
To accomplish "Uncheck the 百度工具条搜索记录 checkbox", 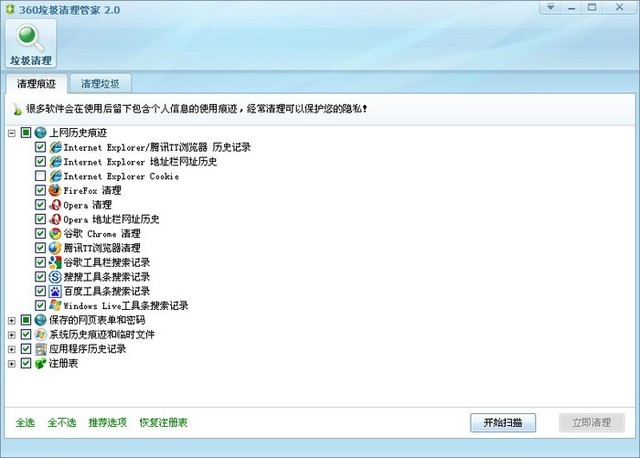I will pyautogui.click(x=40, y=291).
